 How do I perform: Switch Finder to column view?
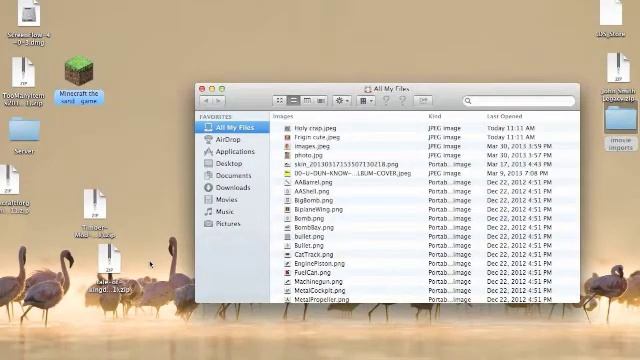(307, 100)
